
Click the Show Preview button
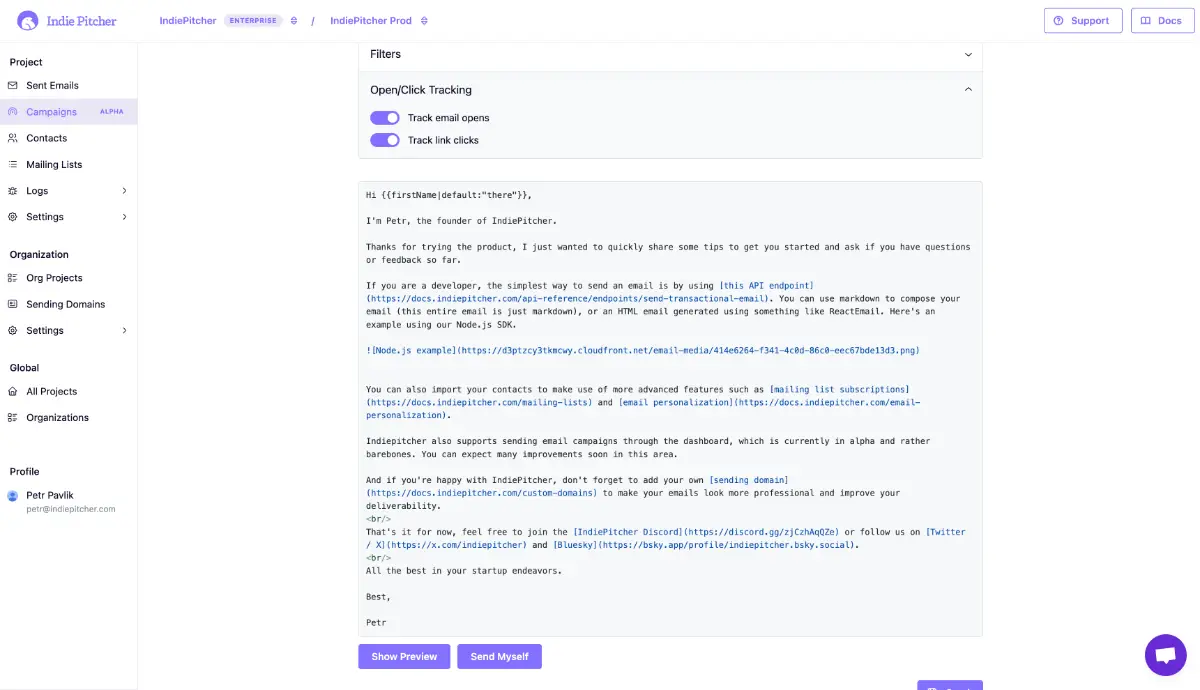pyautogui.click(x=404, y=656)
